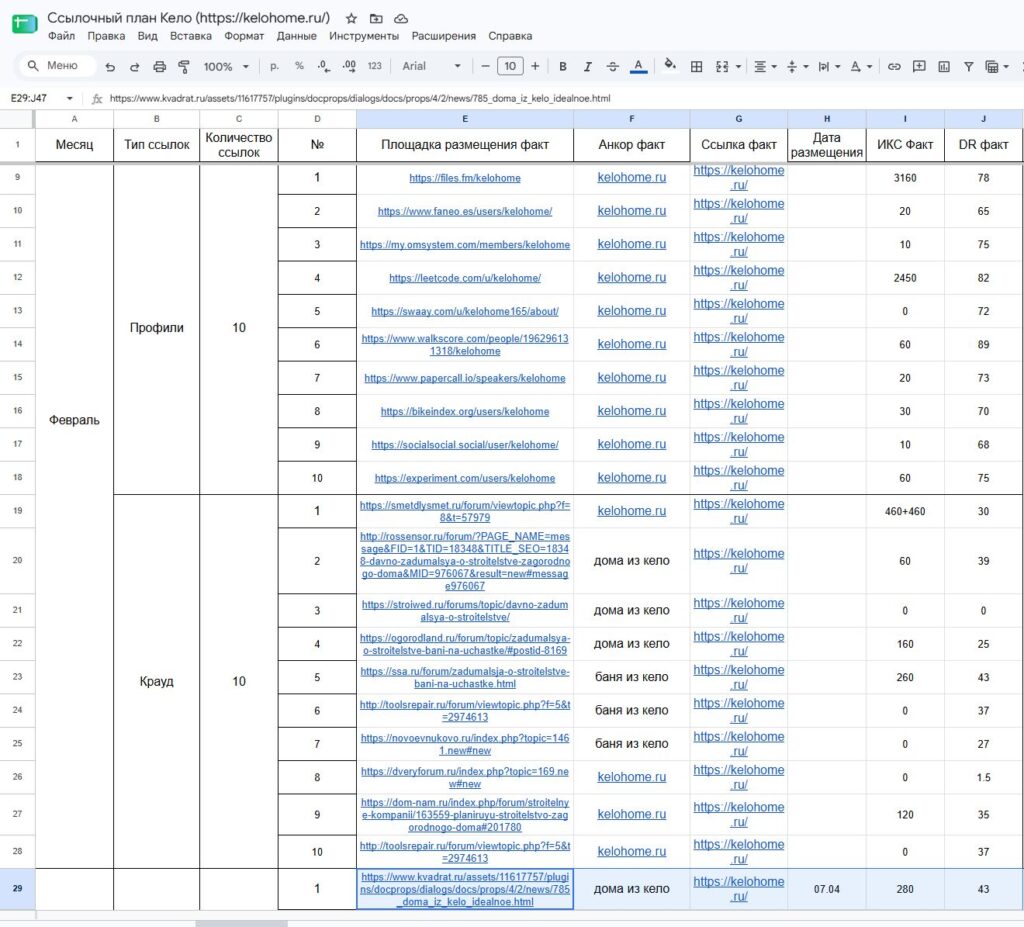Check the cloud save status icon
Screen dimensions: 1024x927
(x=401, y=18)
